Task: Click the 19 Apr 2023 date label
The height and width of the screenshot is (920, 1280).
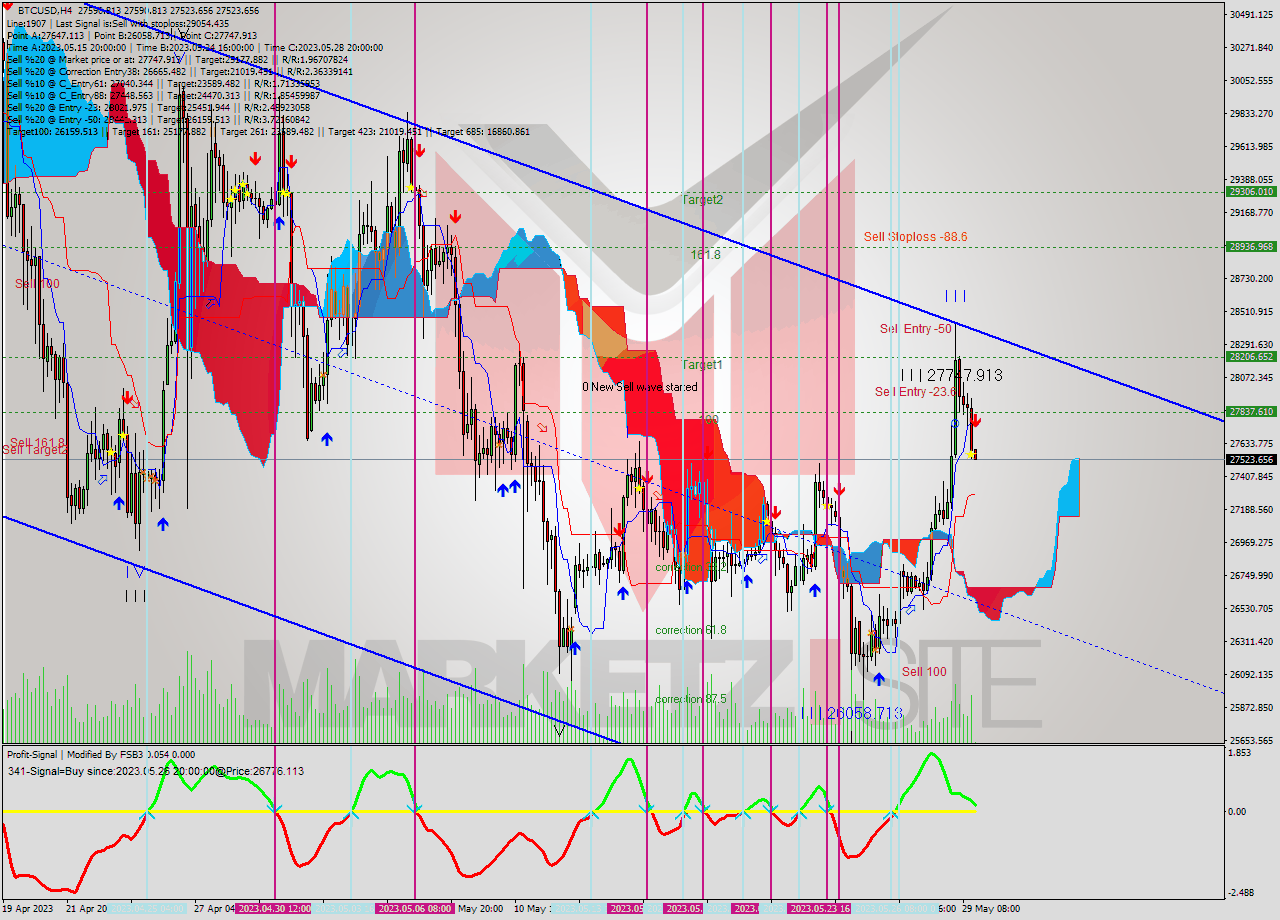Action: 27,908
